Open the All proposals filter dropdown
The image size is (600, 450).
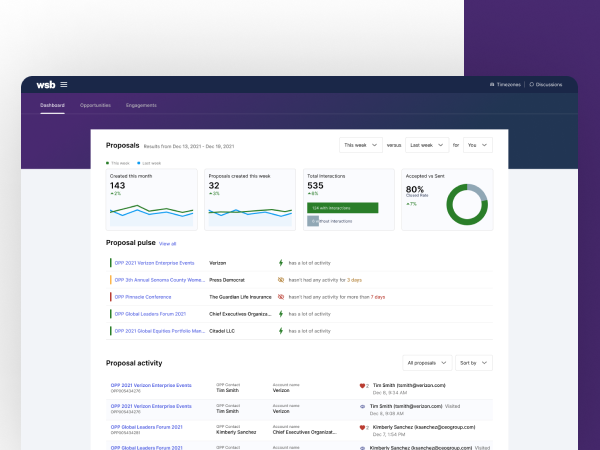pos(427,363)
